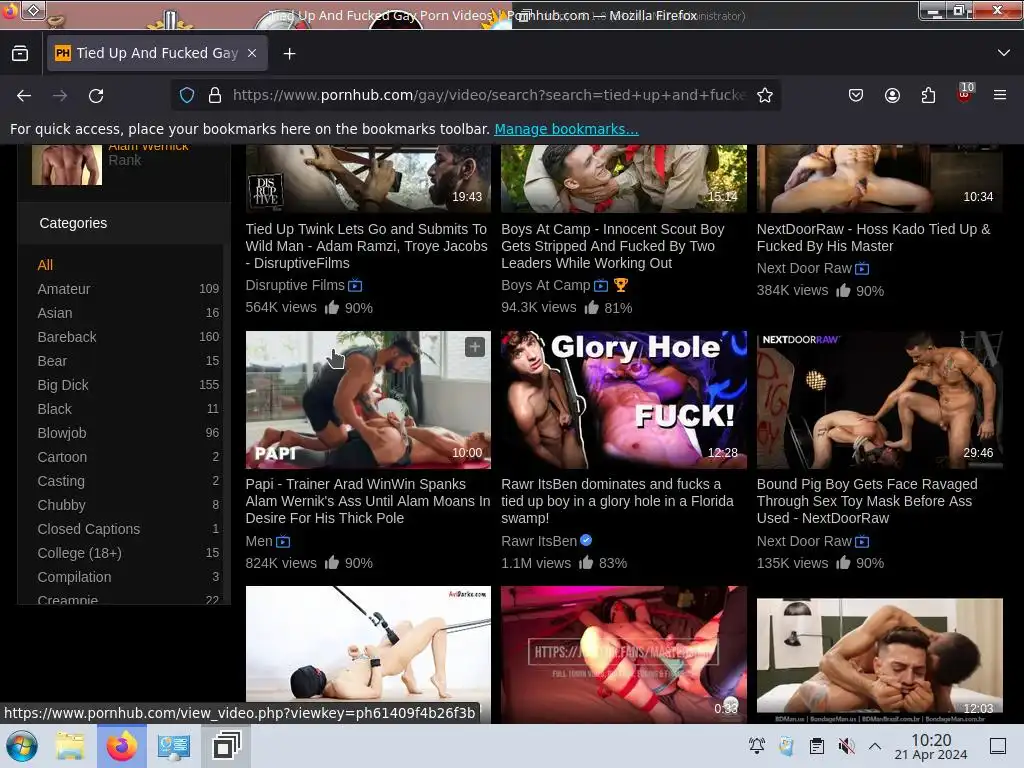Bookmark this page with the star icon
The image size is (1024, 768).
pos(765,95)
